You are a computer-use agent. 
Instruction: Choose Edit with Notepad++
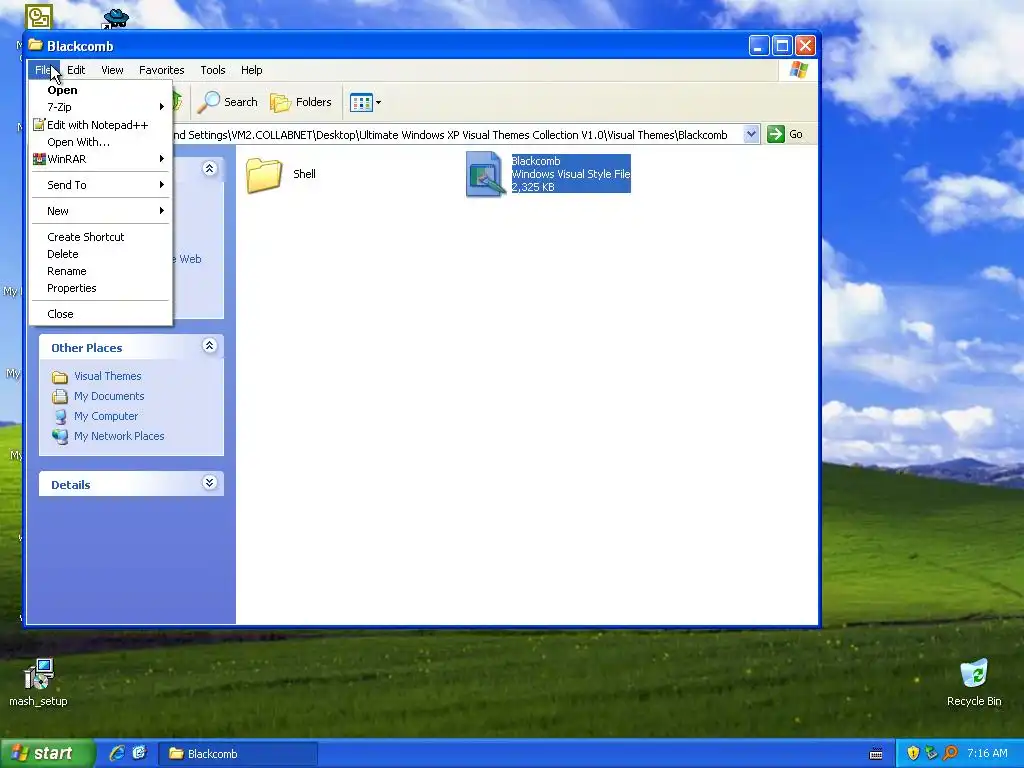[x=101, y=125]
